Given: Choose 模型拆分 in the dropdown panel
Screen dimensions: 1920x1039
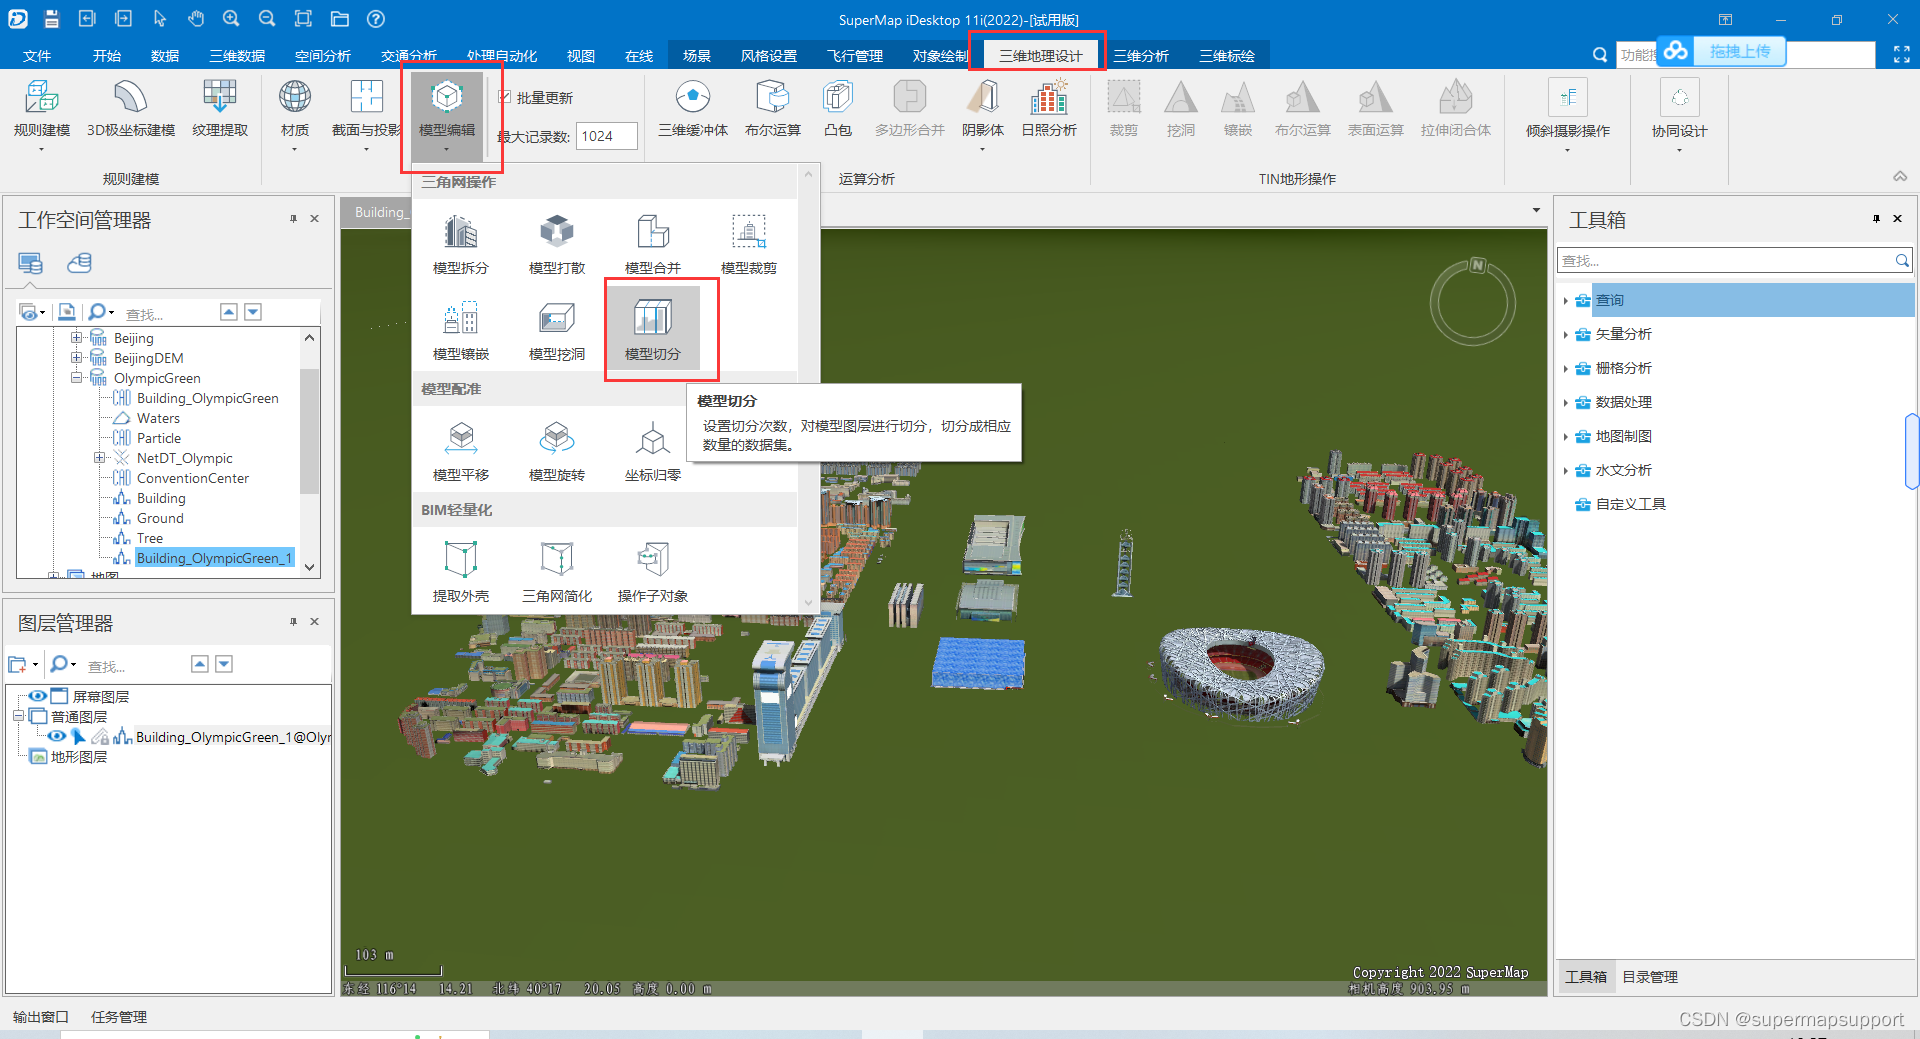Looking at the screenshot, I should 461,244.
